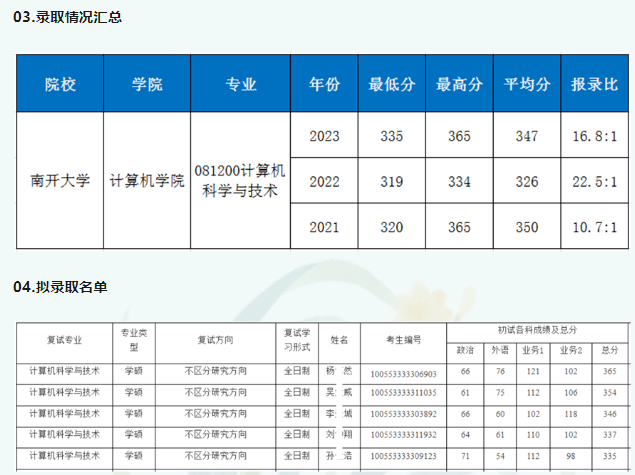Click the 081200计算机科学与技术 cell

[x=240, y=180]
